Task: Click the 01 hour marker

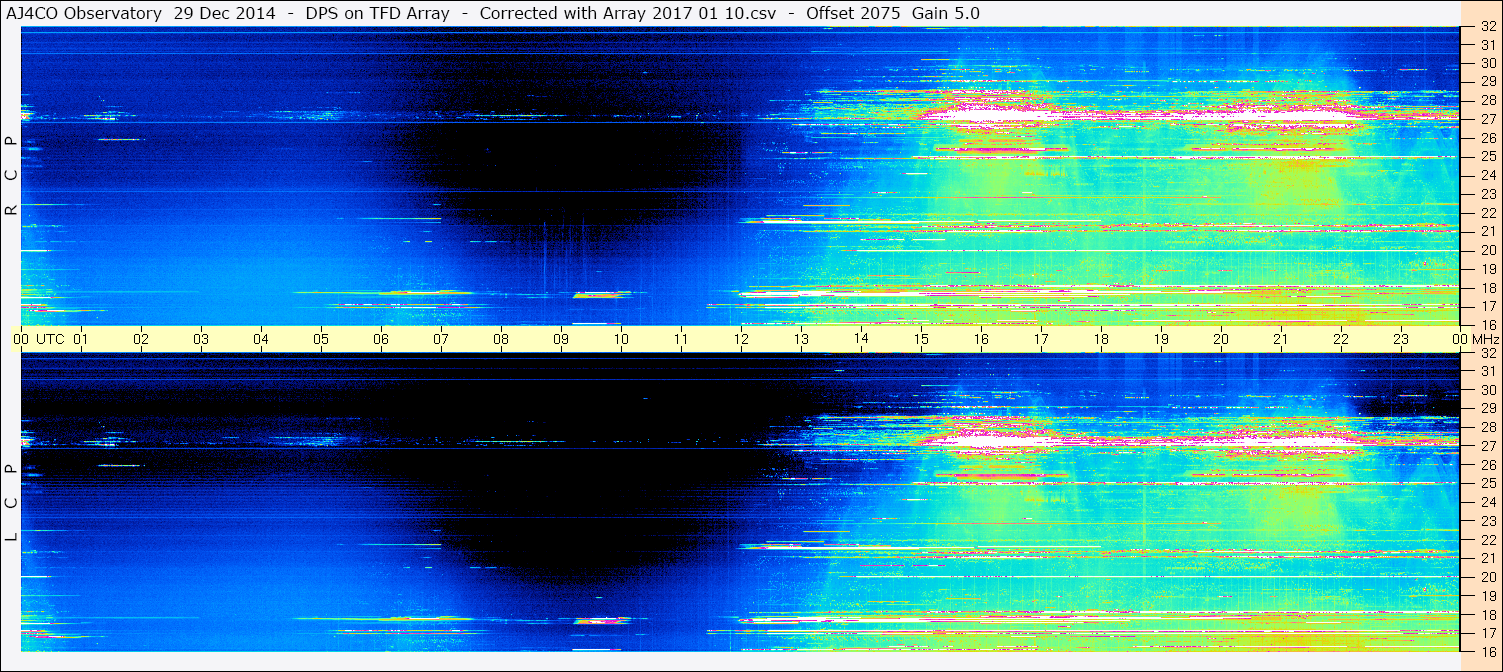Action: (81, 339)
